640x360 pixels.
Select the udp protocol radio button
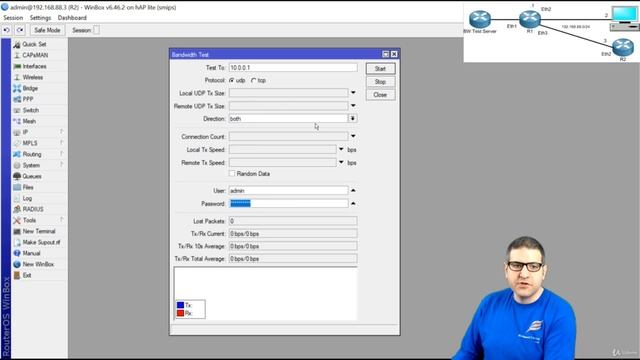pos(232,80)
